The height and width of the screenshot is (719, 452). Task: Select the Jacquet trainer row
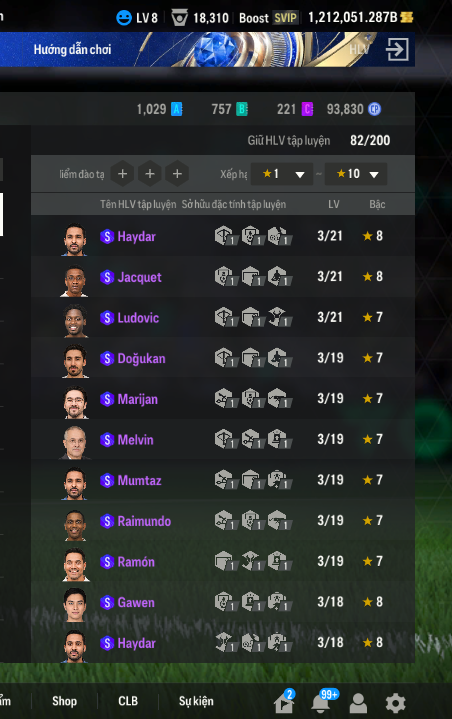(223, 277)
